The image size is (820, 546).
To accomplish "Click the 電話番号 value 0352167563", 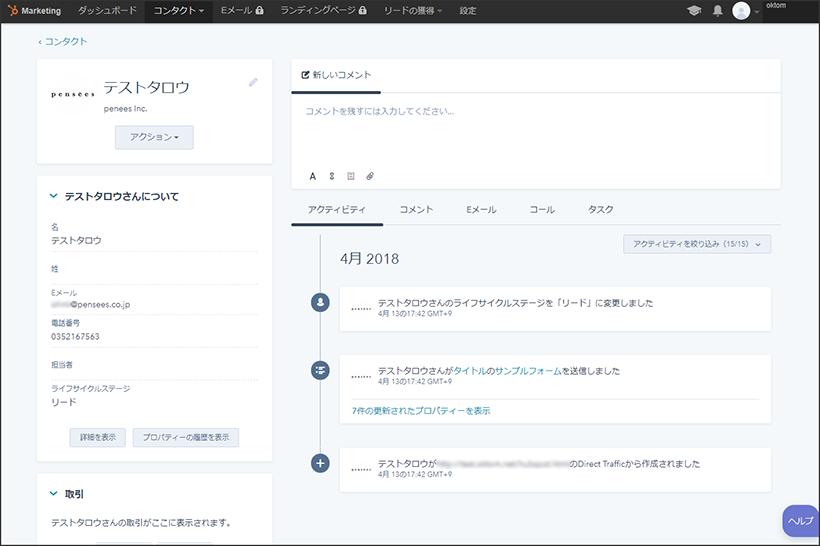I will point(75,336).
